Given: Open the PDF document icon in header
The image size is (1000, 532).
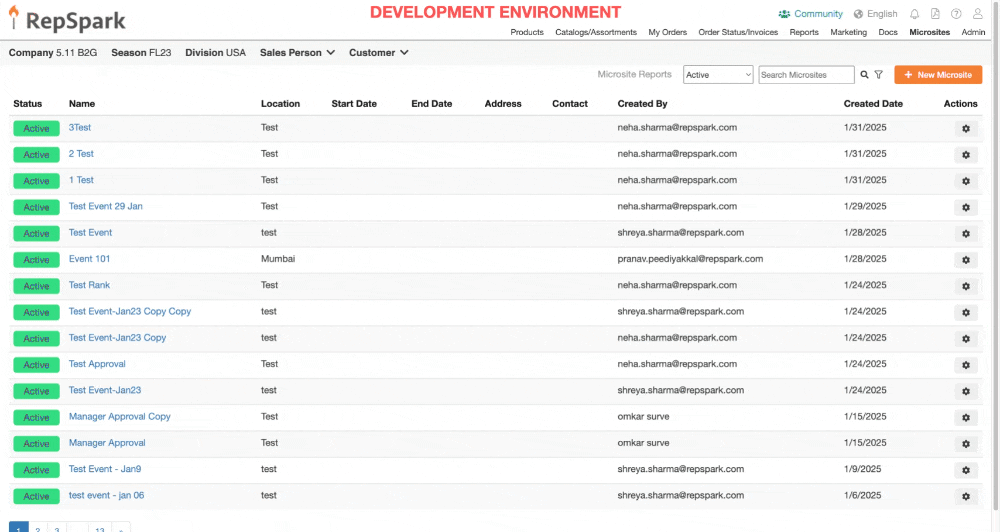Looking at the screenshot, I should point(935,14).
